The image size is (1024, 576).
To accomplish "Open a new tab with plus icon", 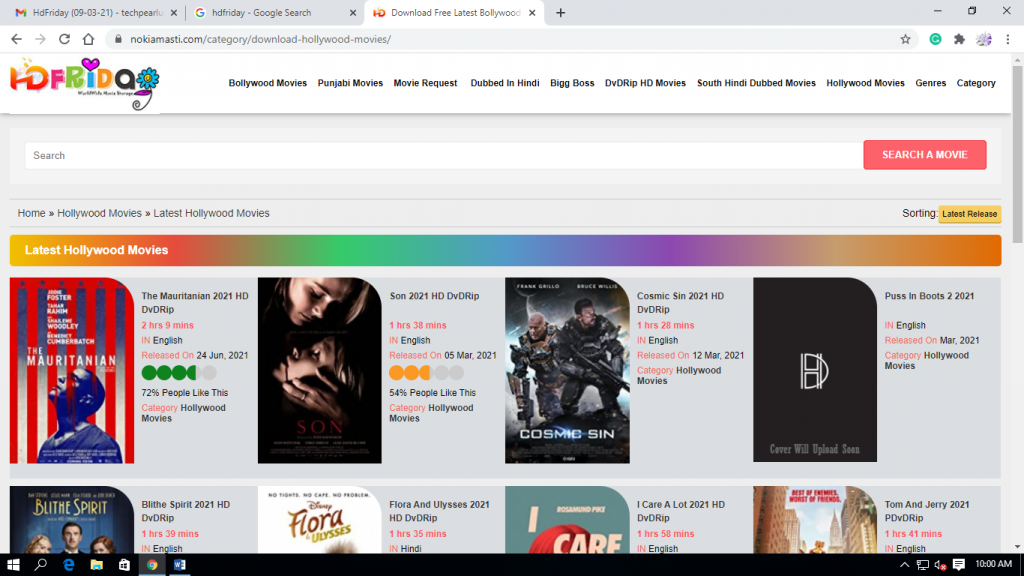I will 560,12.
